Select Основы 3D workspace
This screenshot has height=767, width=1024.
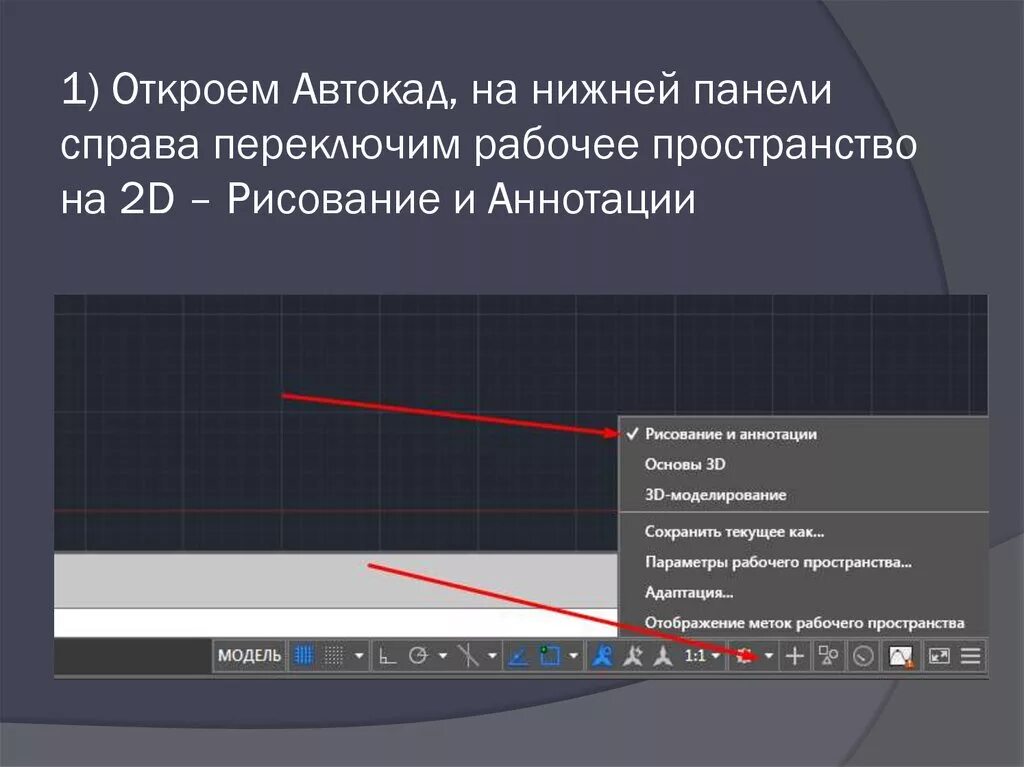pyautogui.click(x=803, y=464)
